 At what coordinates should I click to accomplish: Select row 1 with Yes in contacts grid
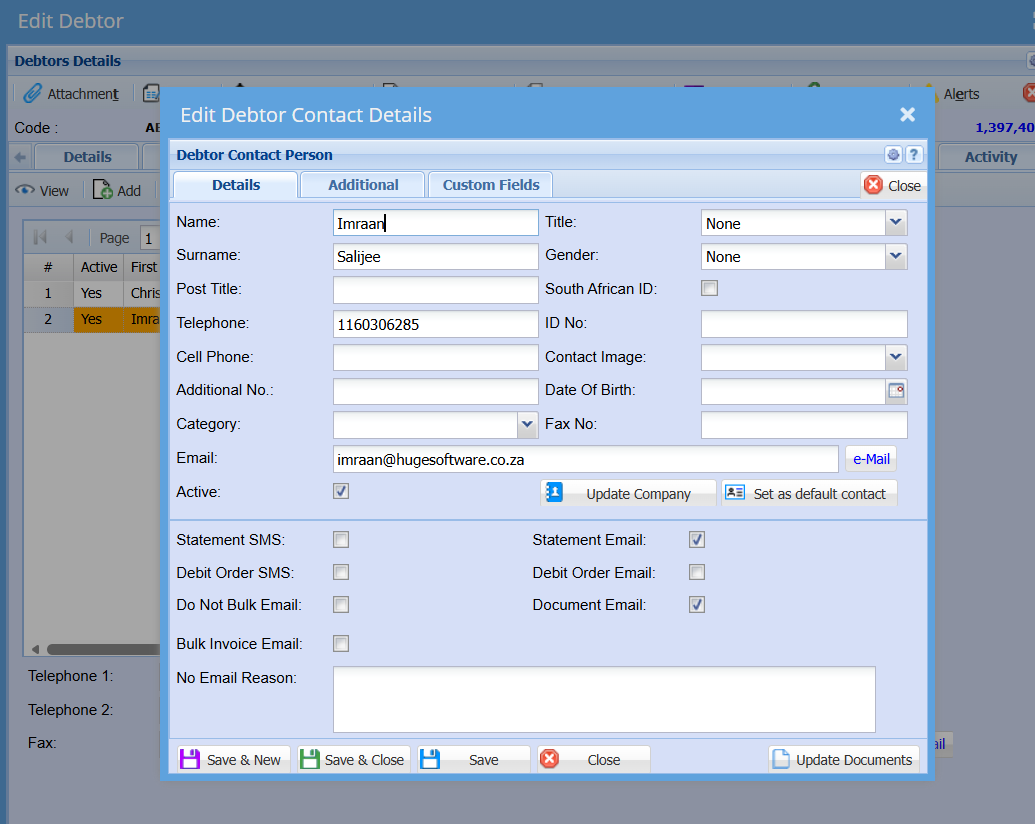pyautogui.click(x=92, y=293)
